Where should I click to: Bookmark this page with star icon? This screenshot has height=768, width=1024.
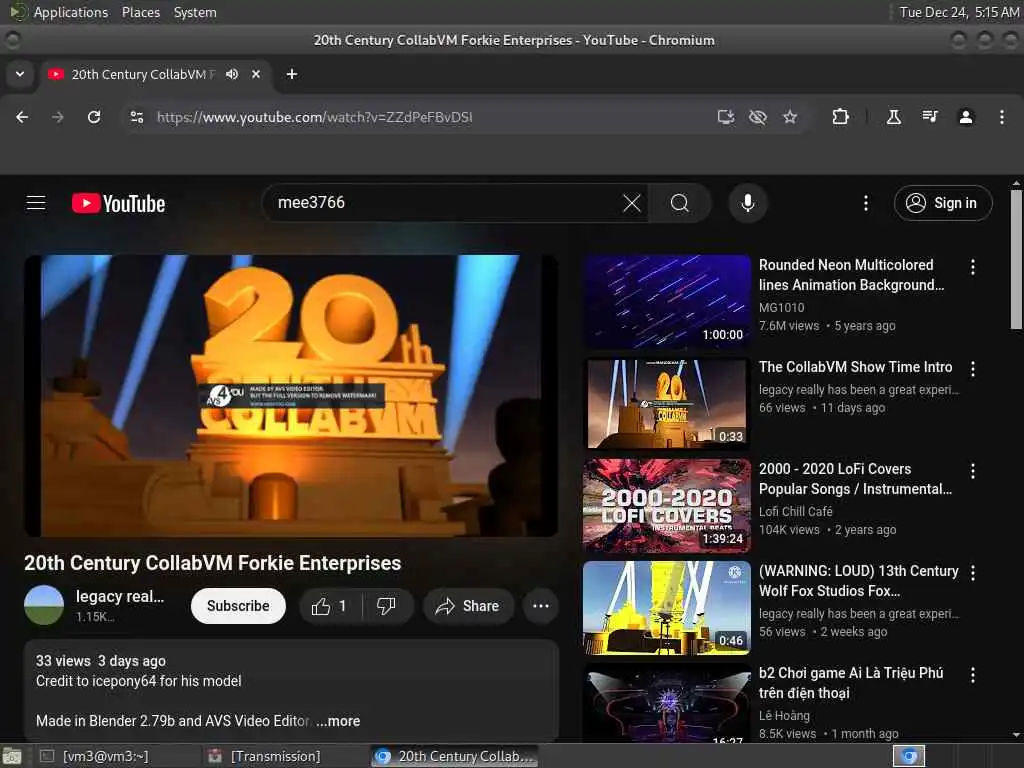point(790,117)
